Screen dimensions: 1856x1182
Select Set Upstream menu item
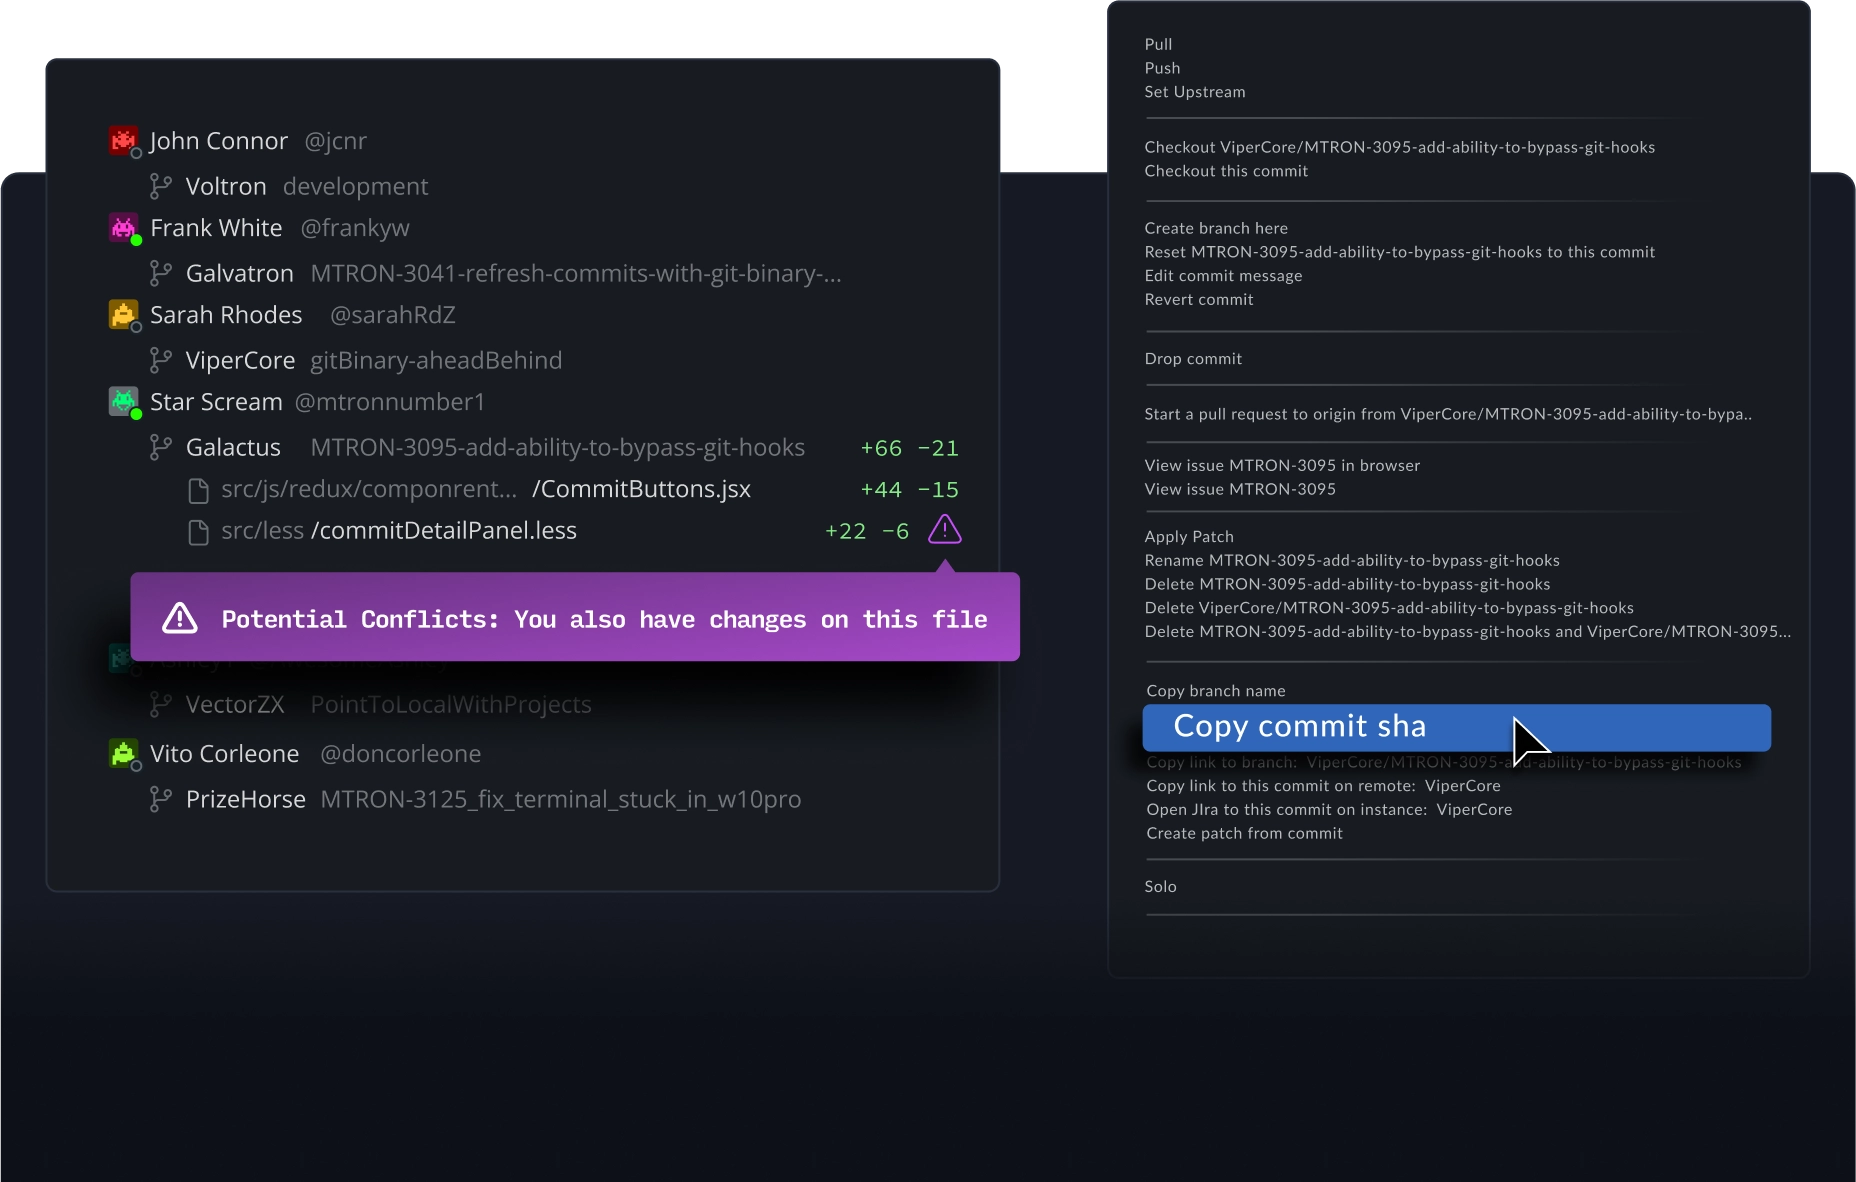coord(1195,92)
